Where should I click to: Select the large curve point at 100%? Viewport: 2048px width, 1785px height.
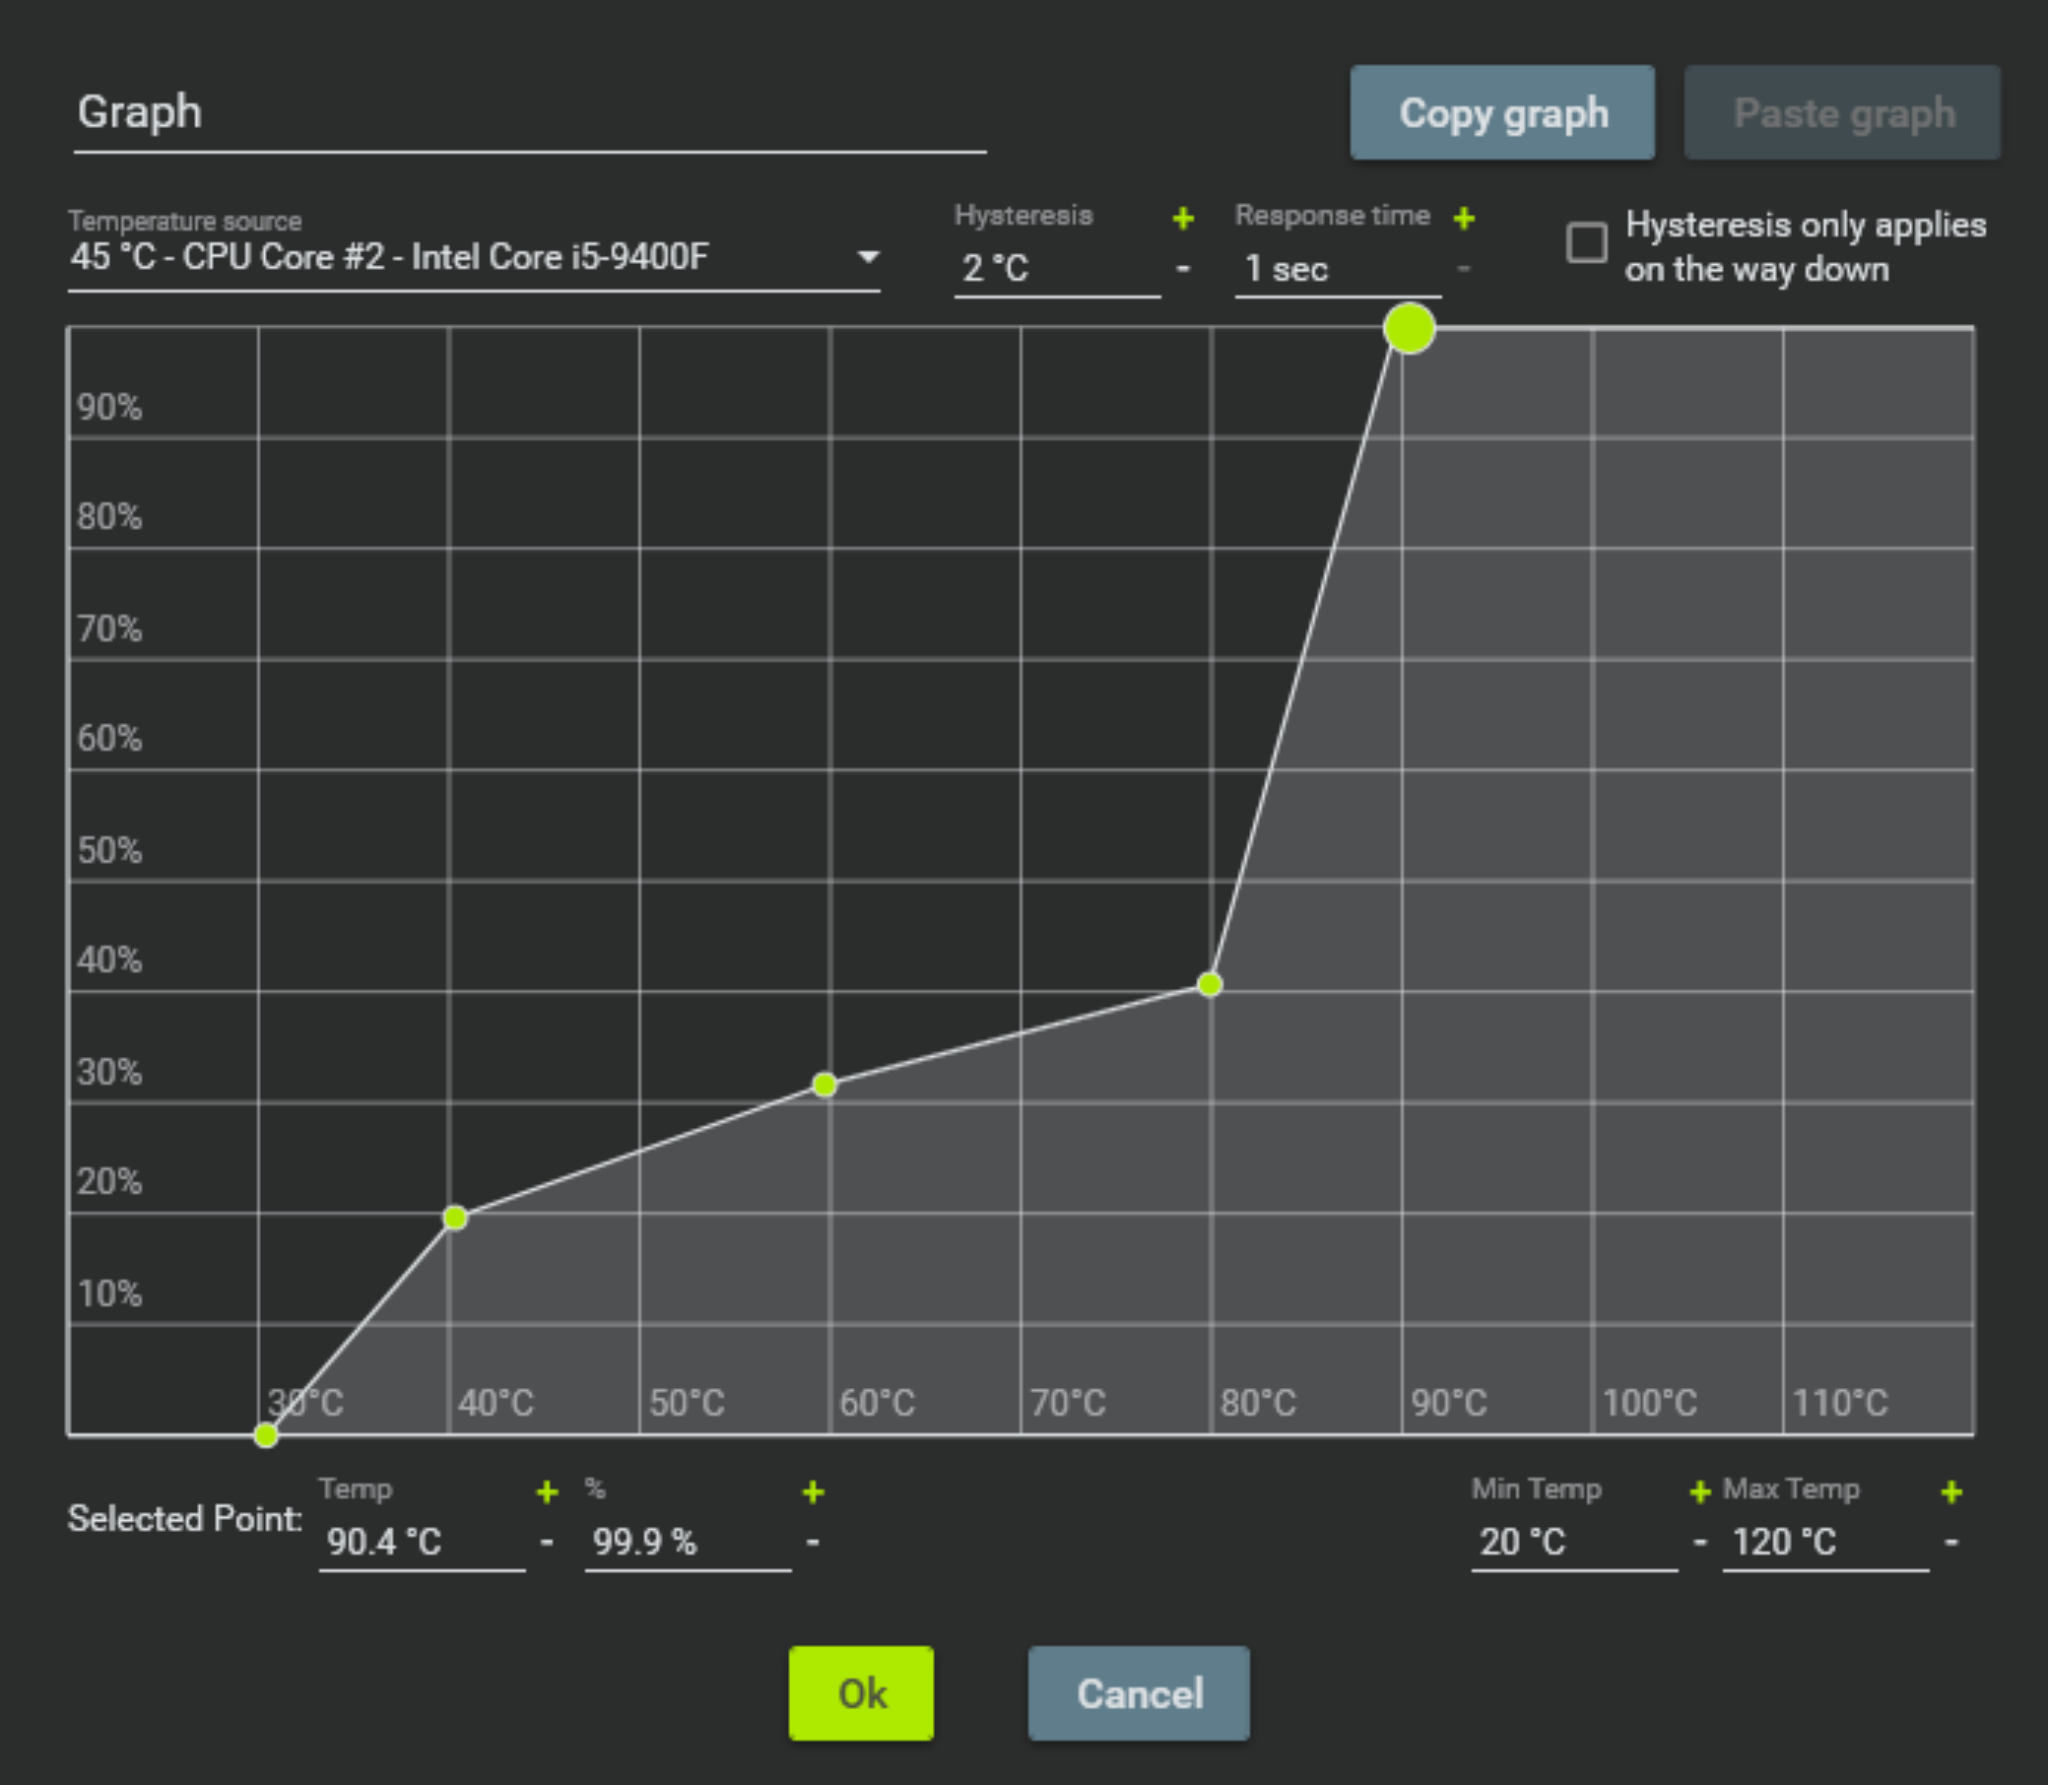1409,329
